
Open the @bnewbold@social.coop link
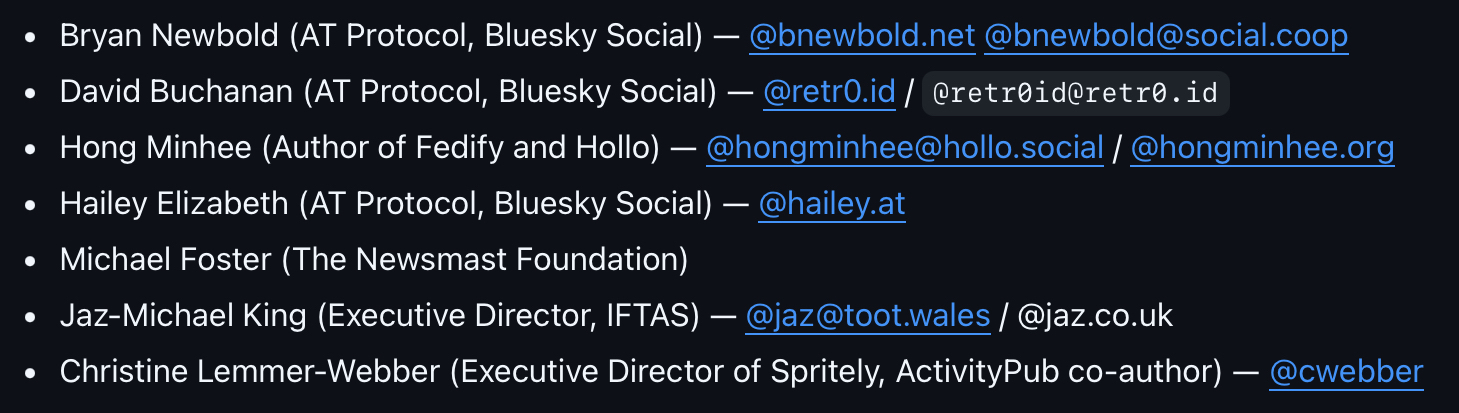tap(1166, 37)
